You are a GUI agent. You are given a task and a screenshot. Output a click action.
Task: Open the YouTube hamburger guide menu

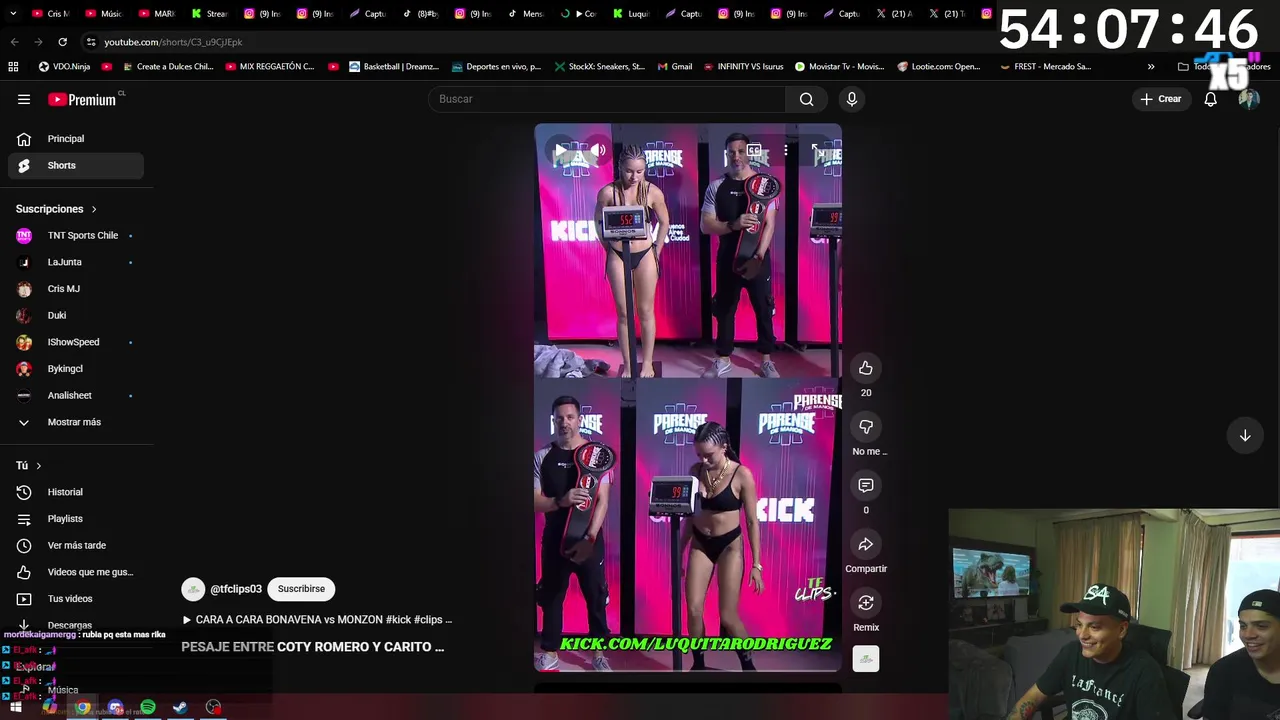(x=24, y=99)
